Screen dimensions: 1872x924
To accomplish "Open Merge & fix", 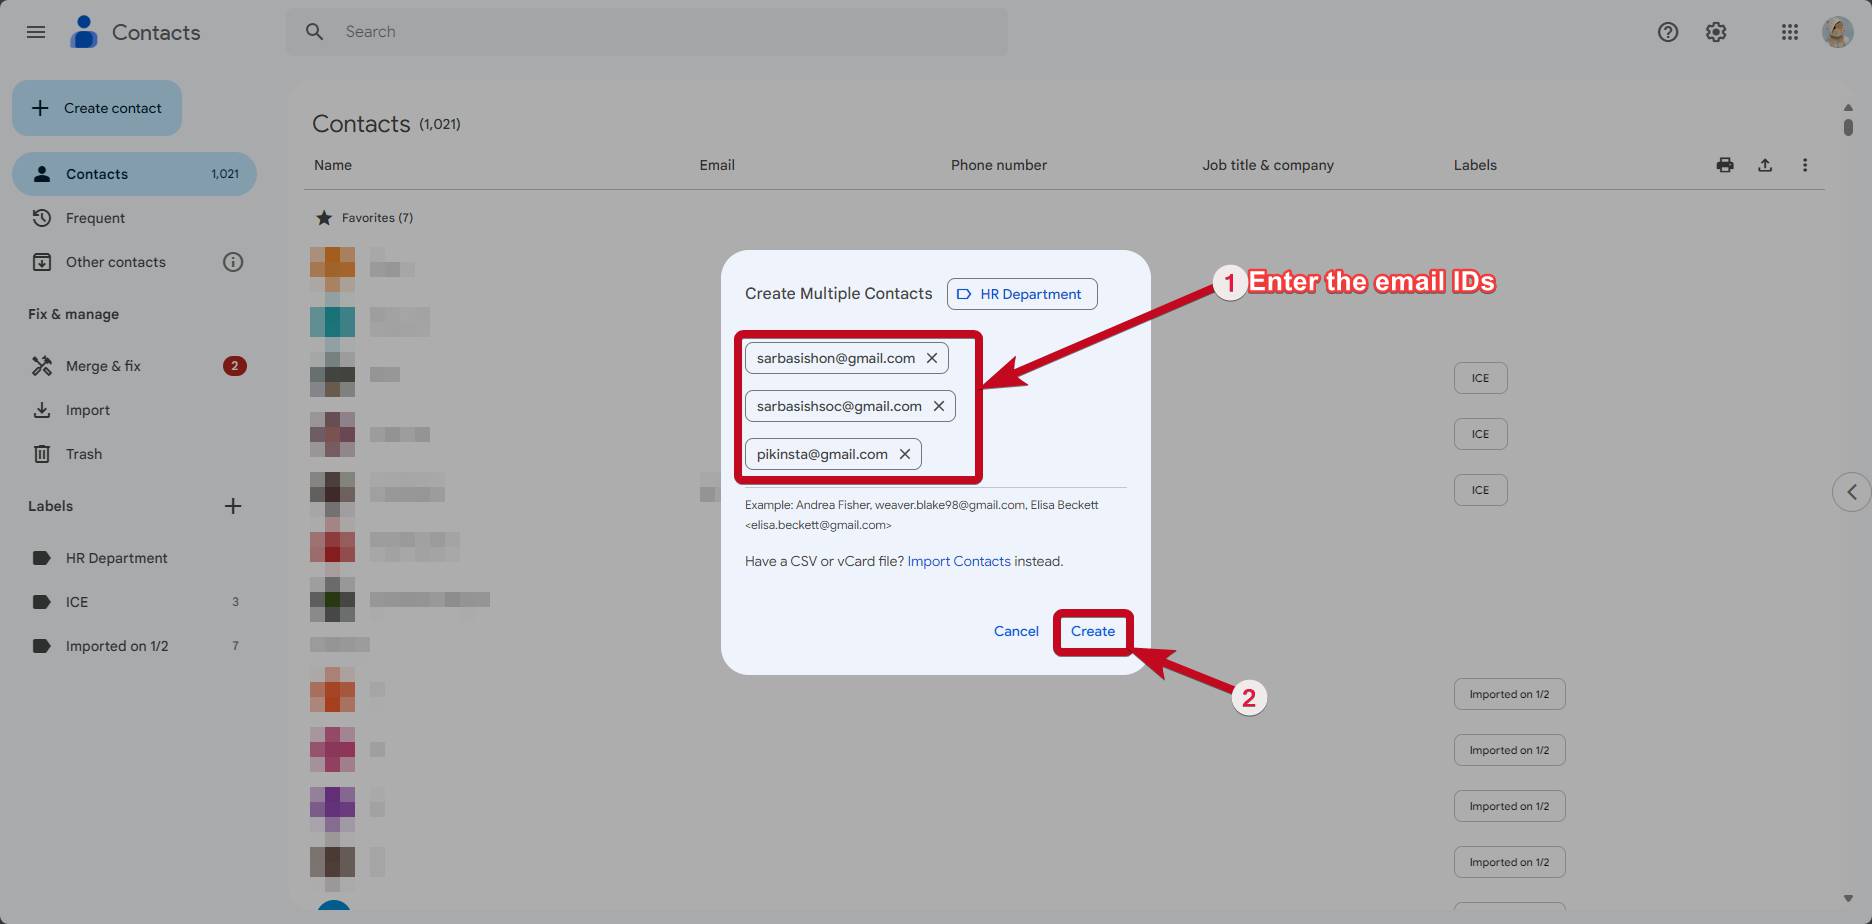I will 134,366.
